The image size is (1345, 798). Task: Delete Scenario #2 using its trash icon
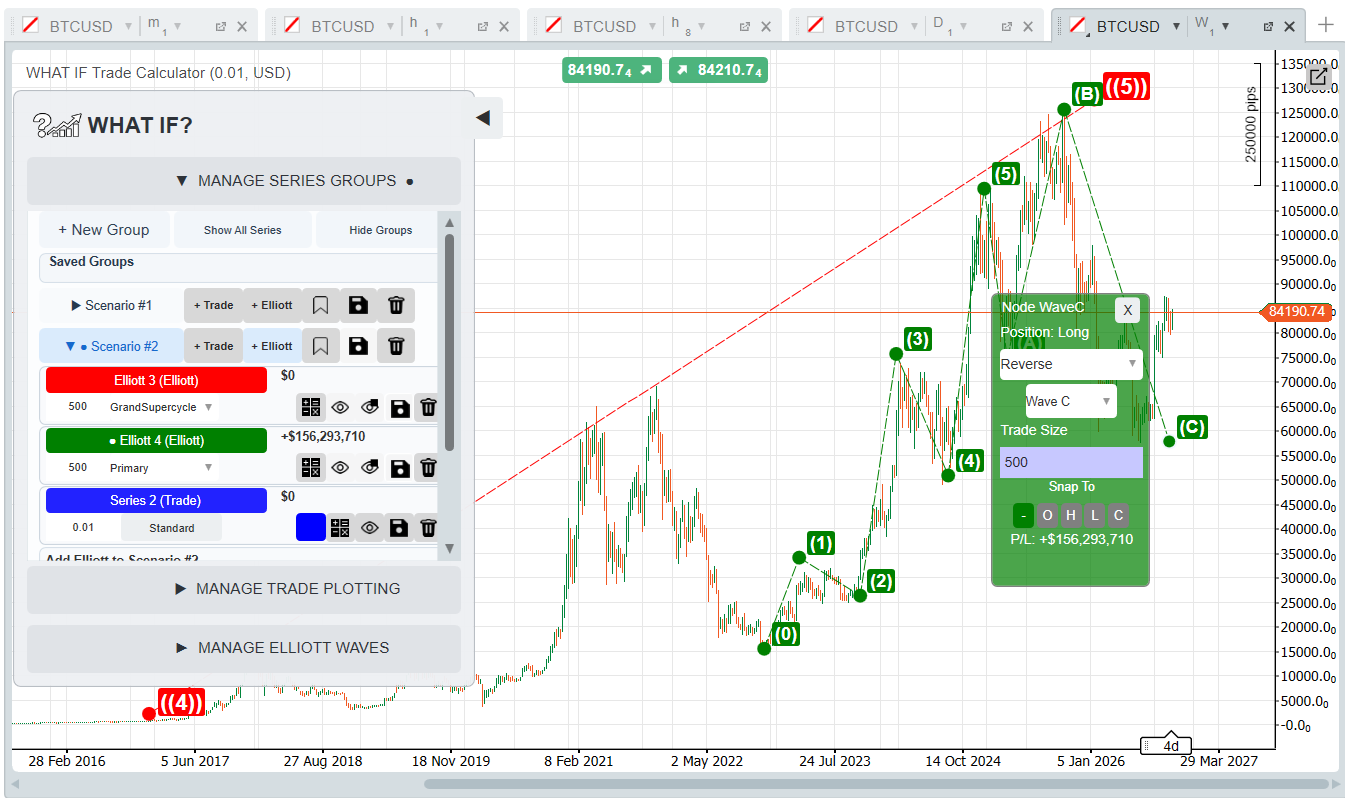point(396,346)
